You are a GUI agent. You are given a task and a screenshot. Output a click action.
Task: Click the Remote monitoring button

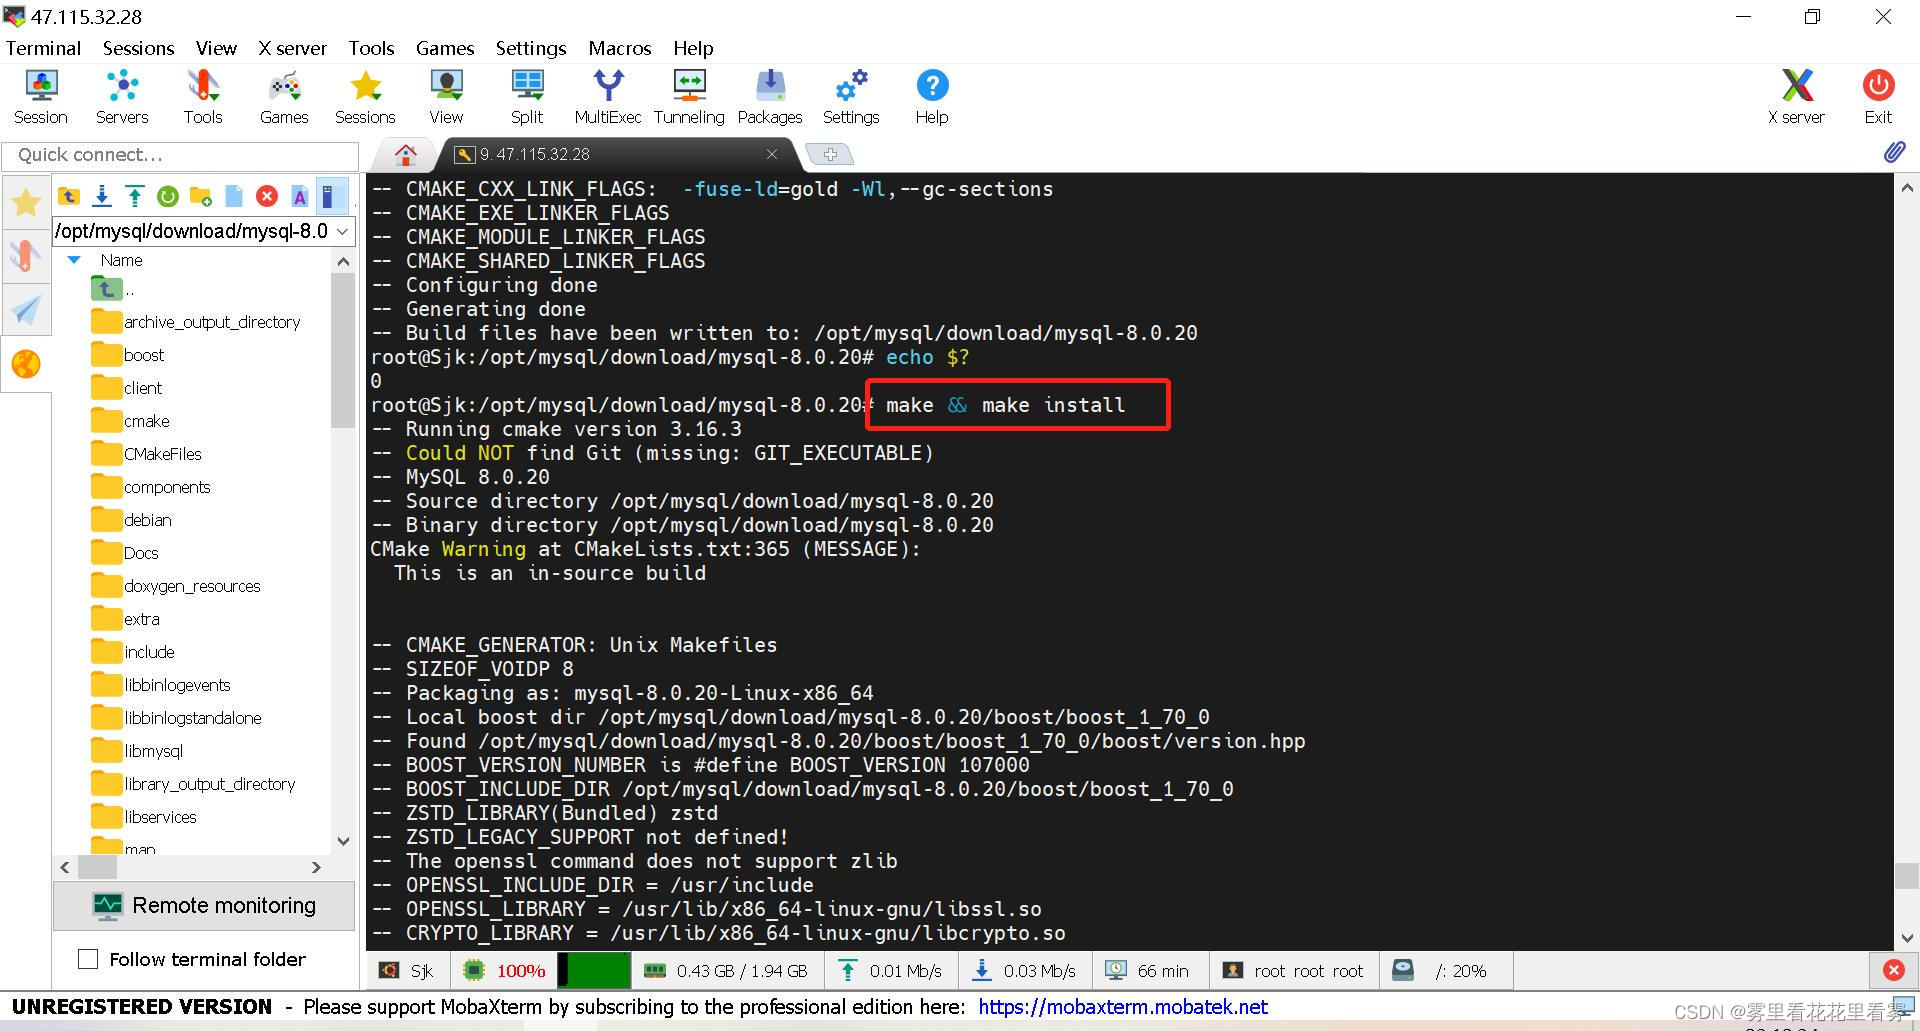tap(204, 906)
